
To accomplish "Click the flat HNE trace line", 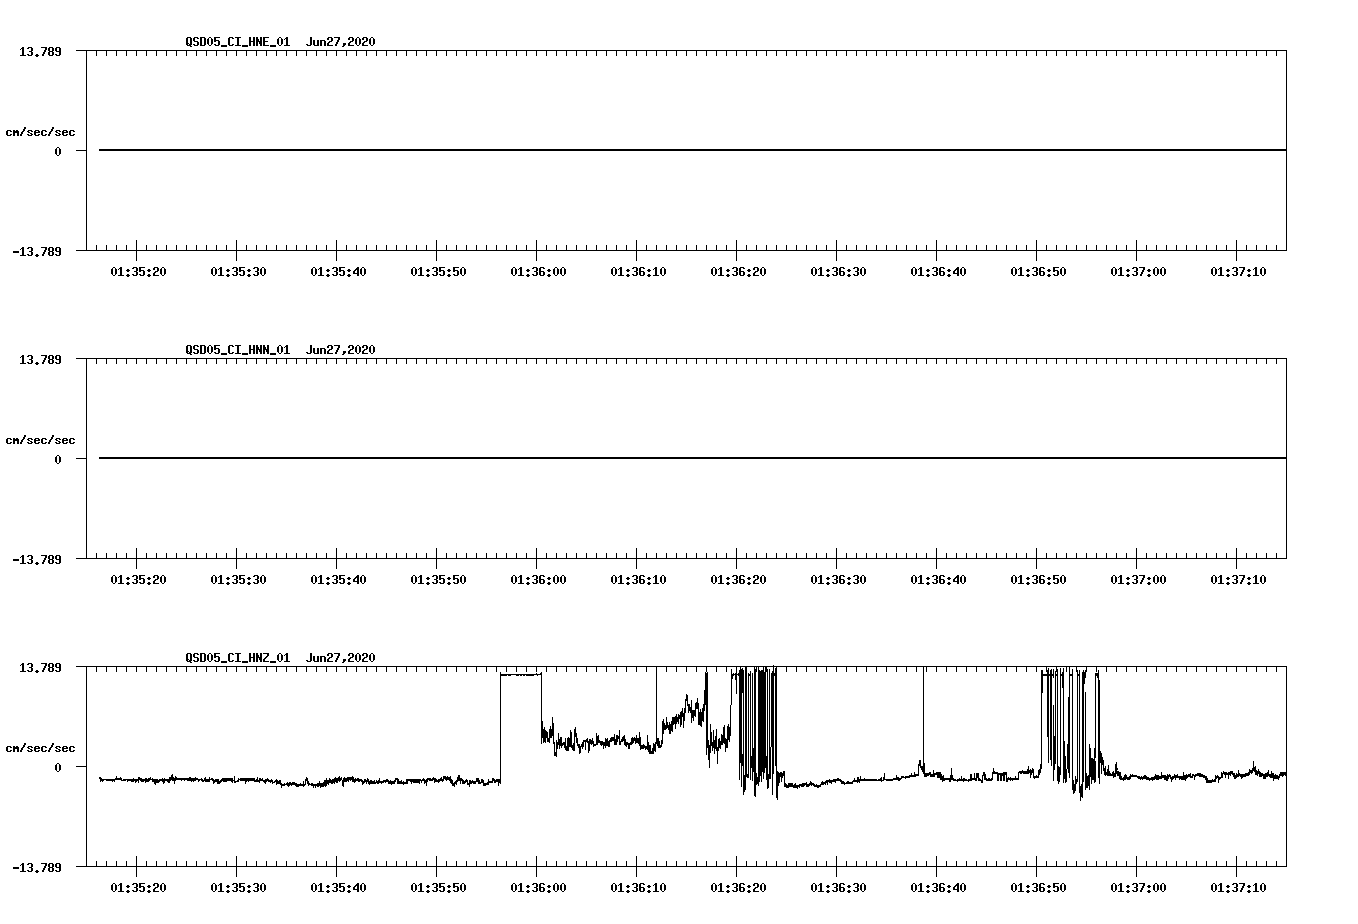I will pyautogui.click(x=692, y=150).
